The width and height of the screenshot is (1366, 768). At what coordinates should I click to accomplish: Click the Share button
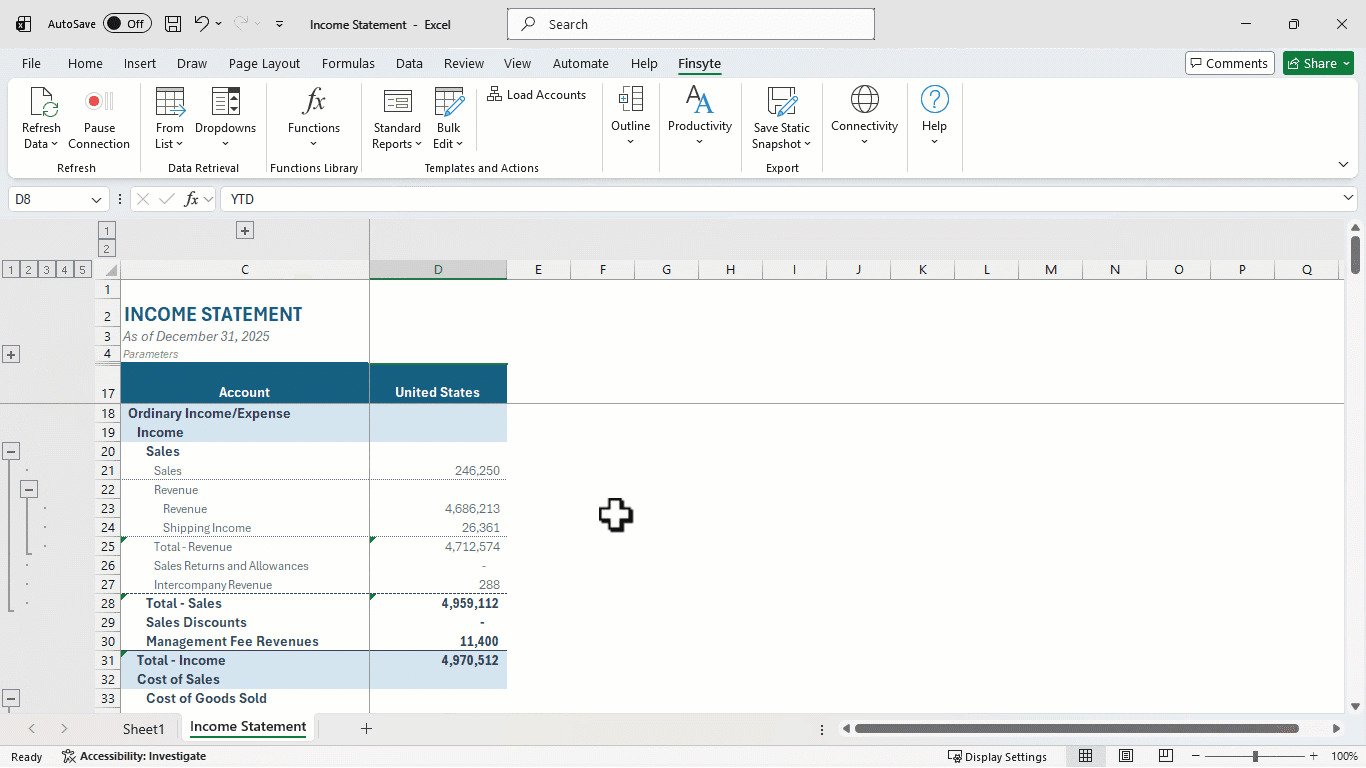(x=1318, y=63)
